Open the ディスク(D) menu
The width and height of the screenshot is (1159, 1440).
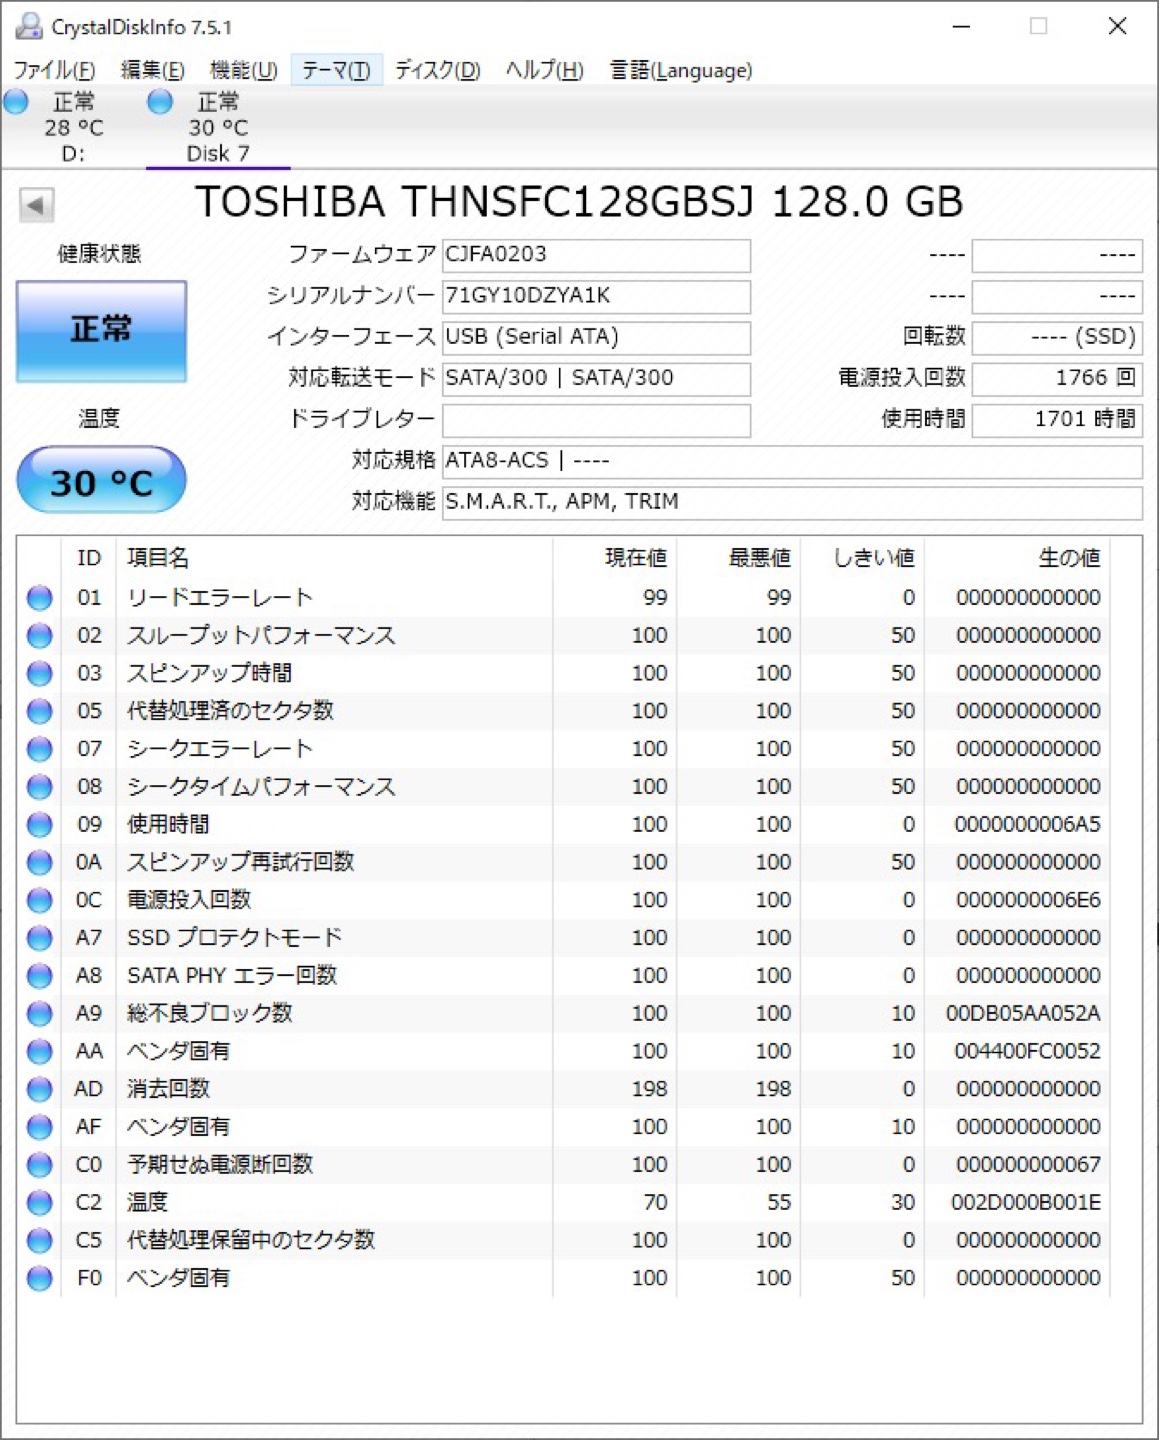tap(437, 70)
